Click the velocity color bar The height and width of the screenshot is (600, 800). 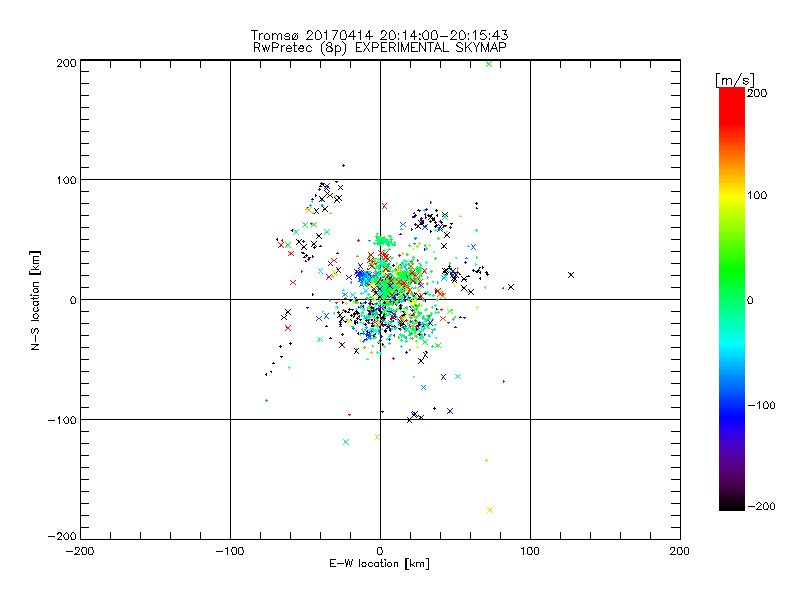pos(732,298)
